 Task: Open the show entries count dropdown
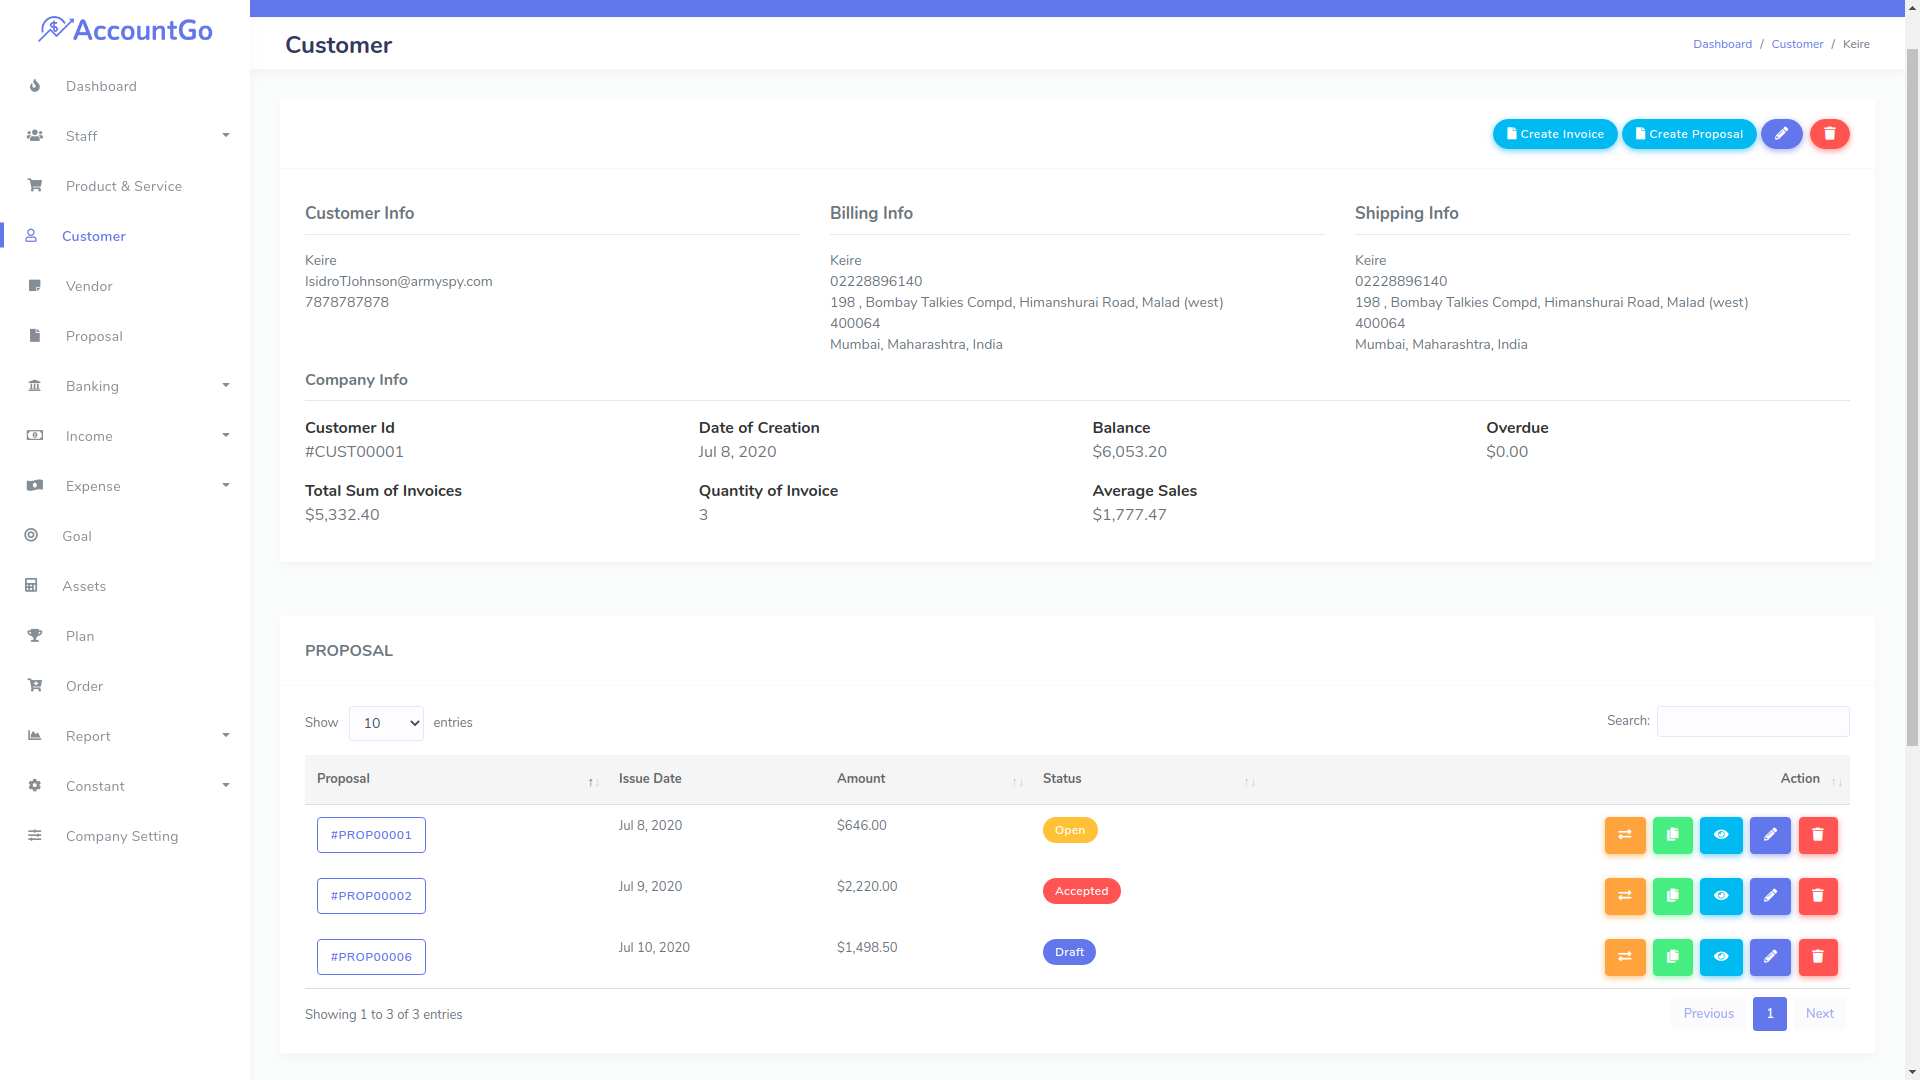point(386,723)
